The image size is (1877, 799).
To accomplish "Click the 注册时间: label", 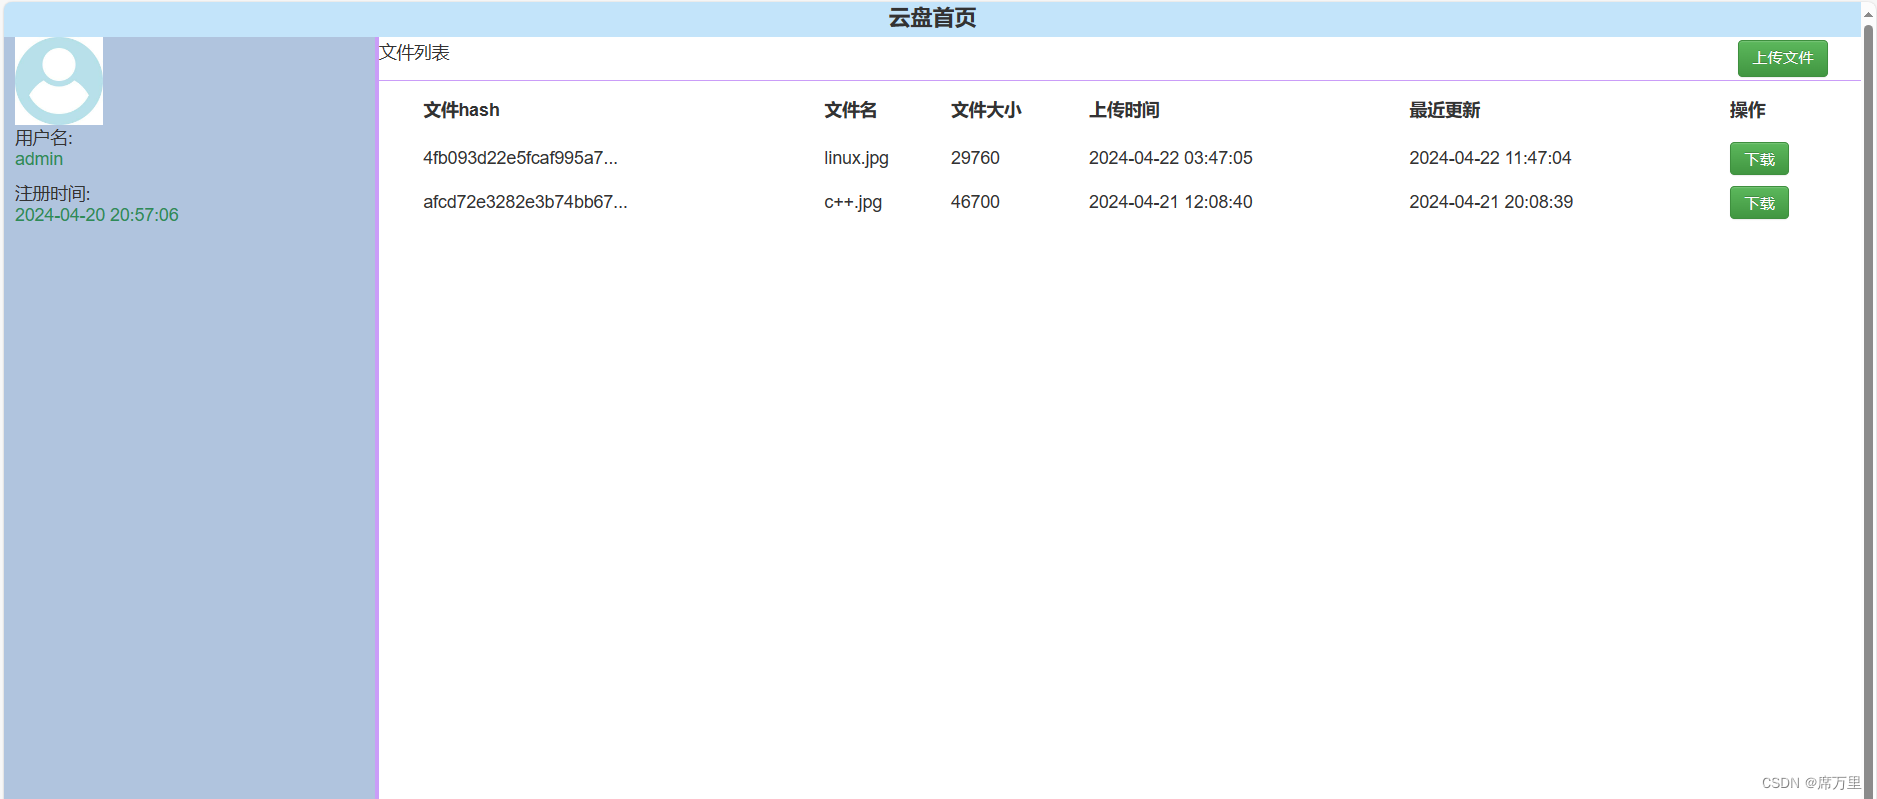I will 52,194.
